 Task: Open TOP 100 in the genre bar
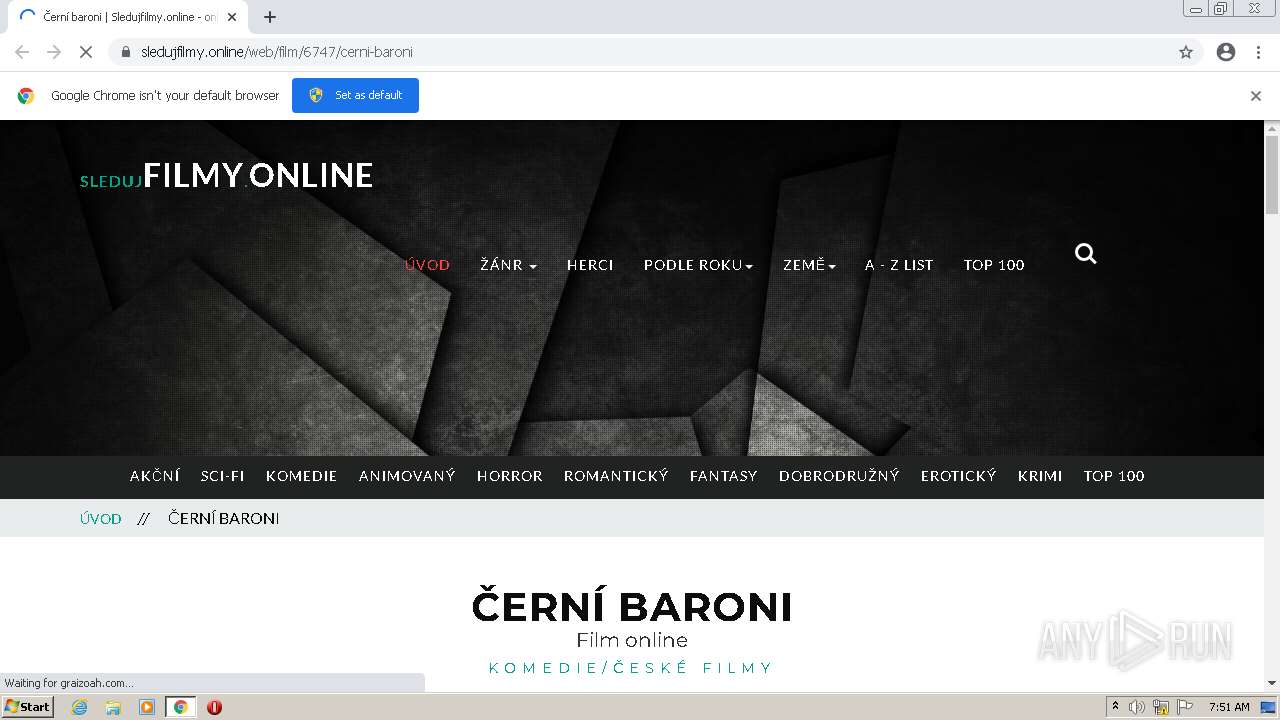tap(1114, 476)
